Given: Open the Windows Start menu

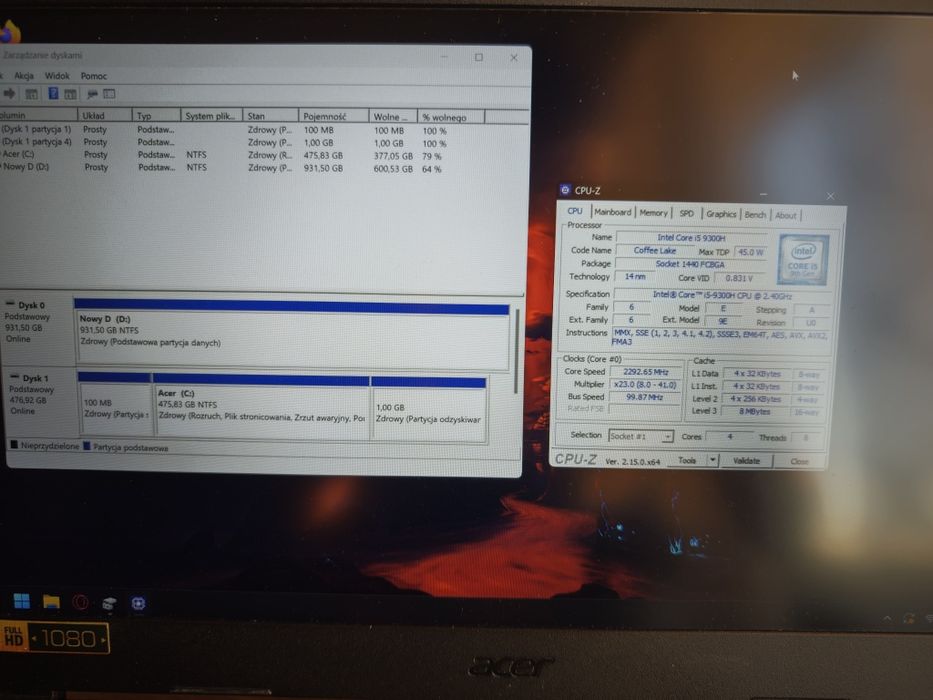Looking at the screenshot, I should (x=22, y=601).
